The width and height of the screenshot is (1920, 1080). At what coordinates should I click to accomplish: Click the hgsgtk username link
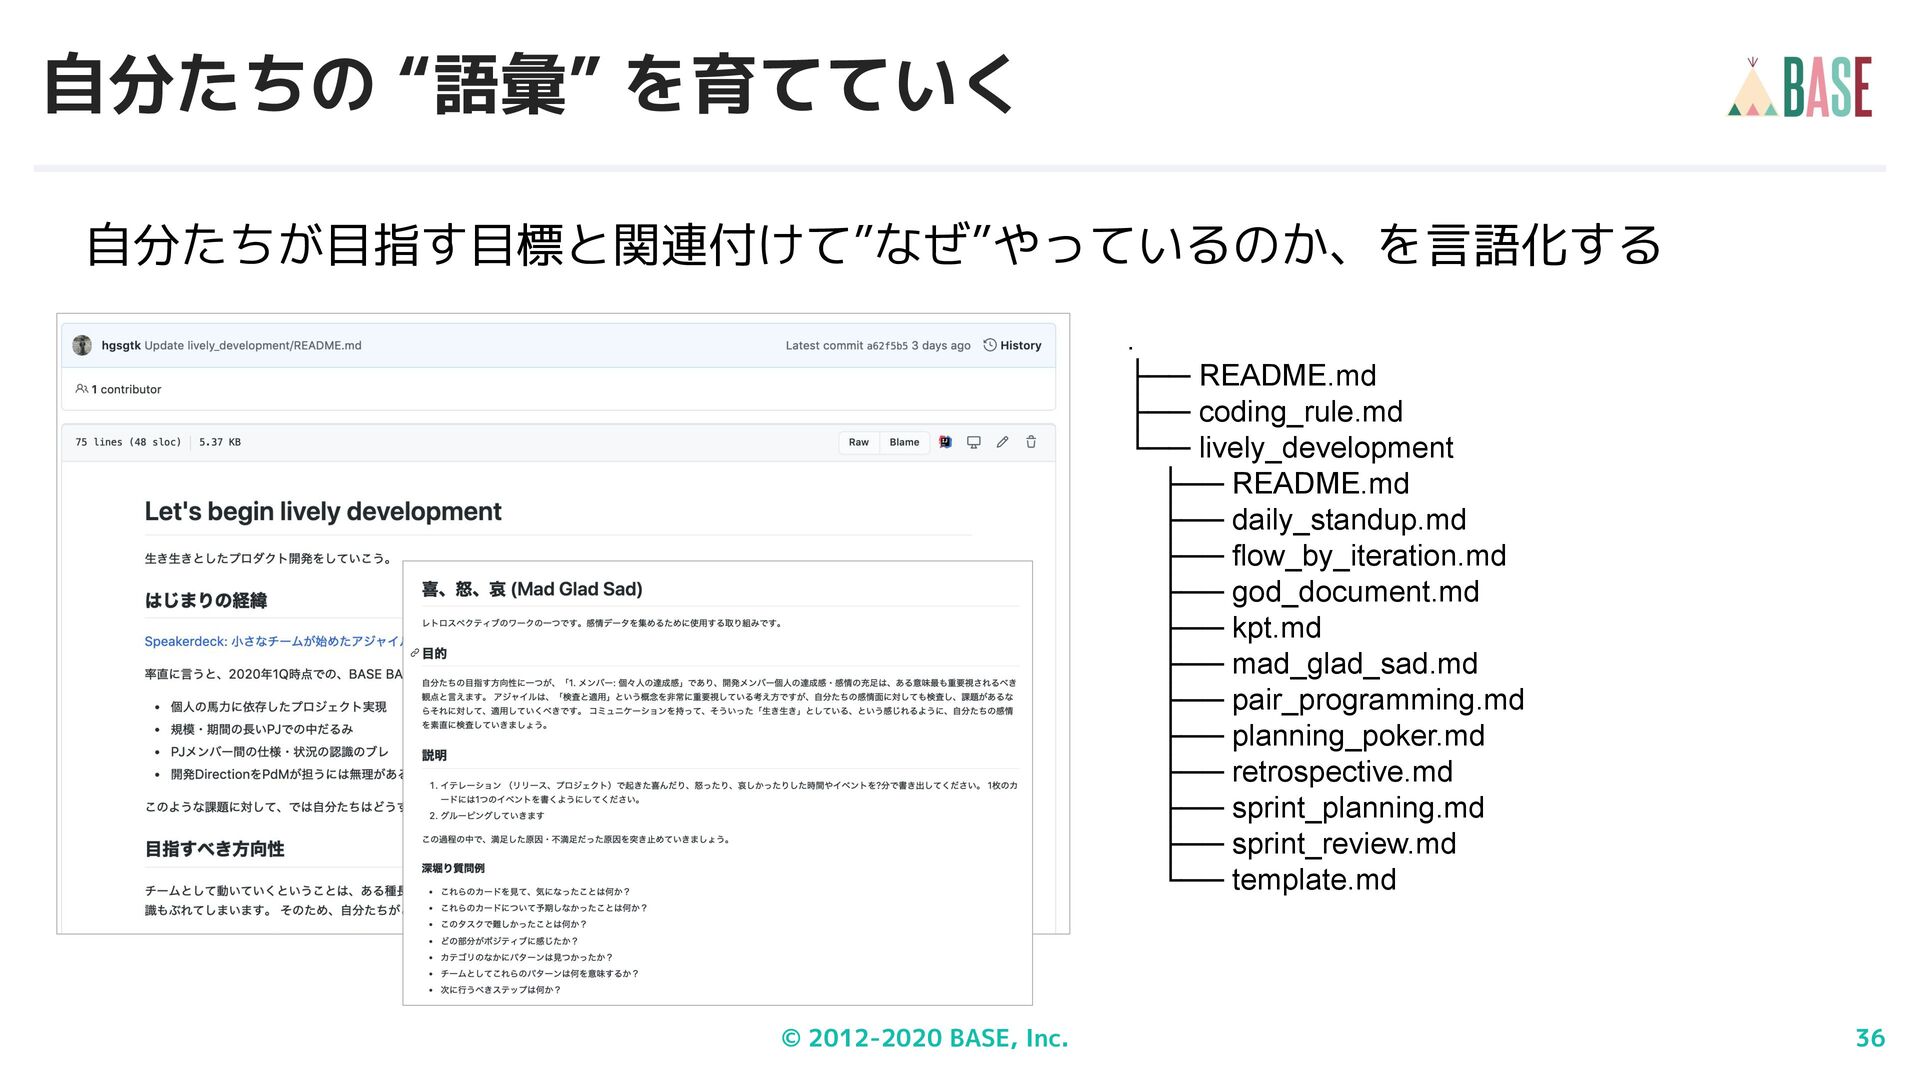(x=120, y=346)
